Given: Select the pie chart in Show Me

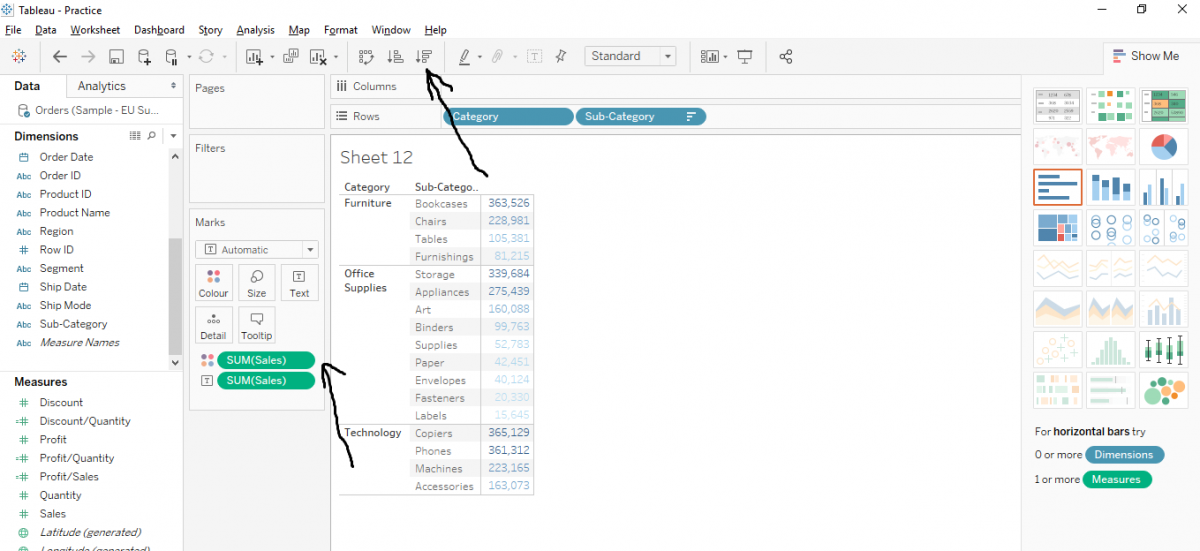Looking at the screenshot, I should point(1164,146).
